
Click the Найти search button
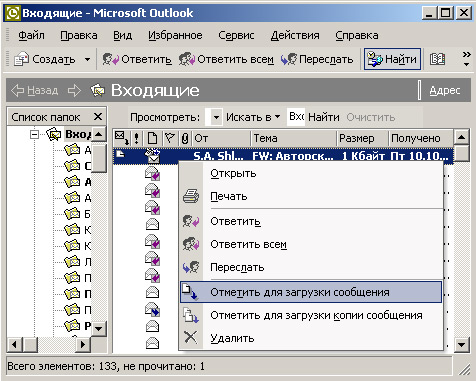324,117
